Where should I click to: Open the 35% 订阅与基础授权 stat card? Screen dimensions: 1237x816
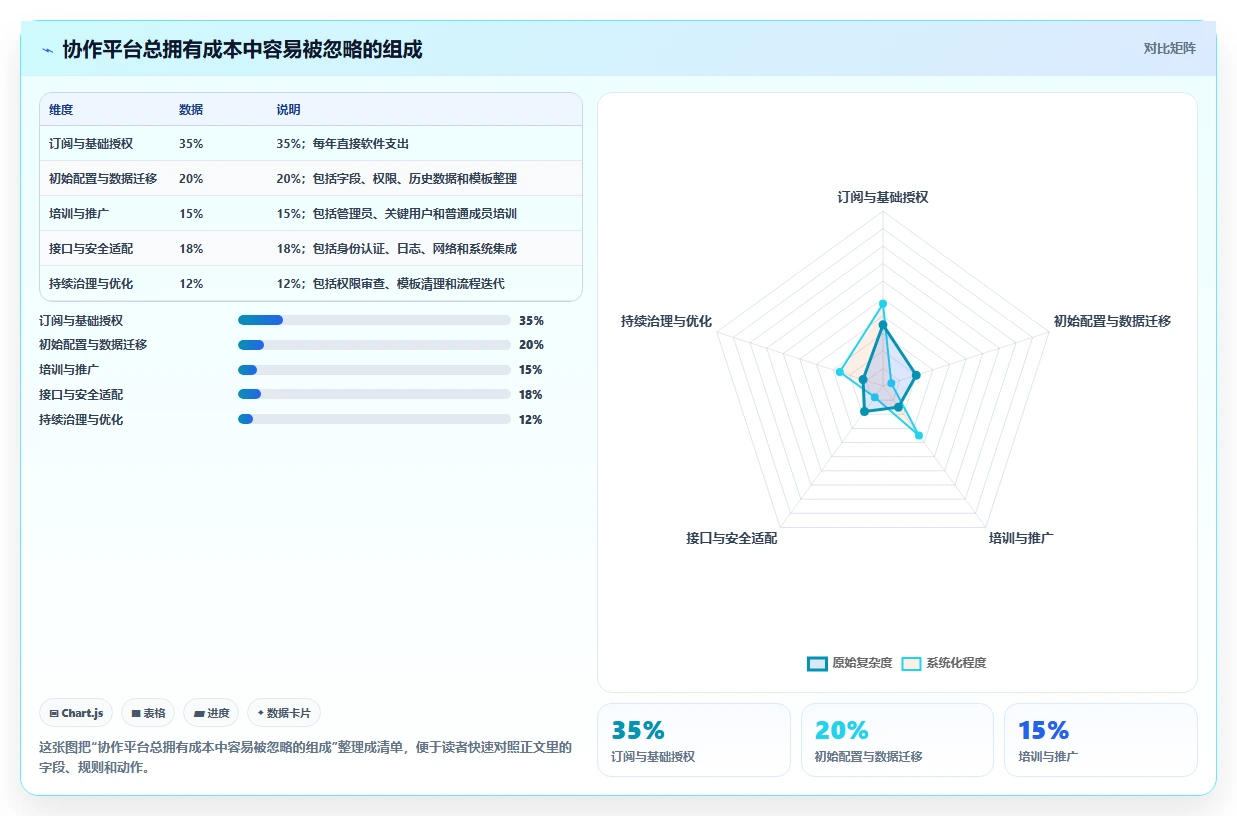693,740
